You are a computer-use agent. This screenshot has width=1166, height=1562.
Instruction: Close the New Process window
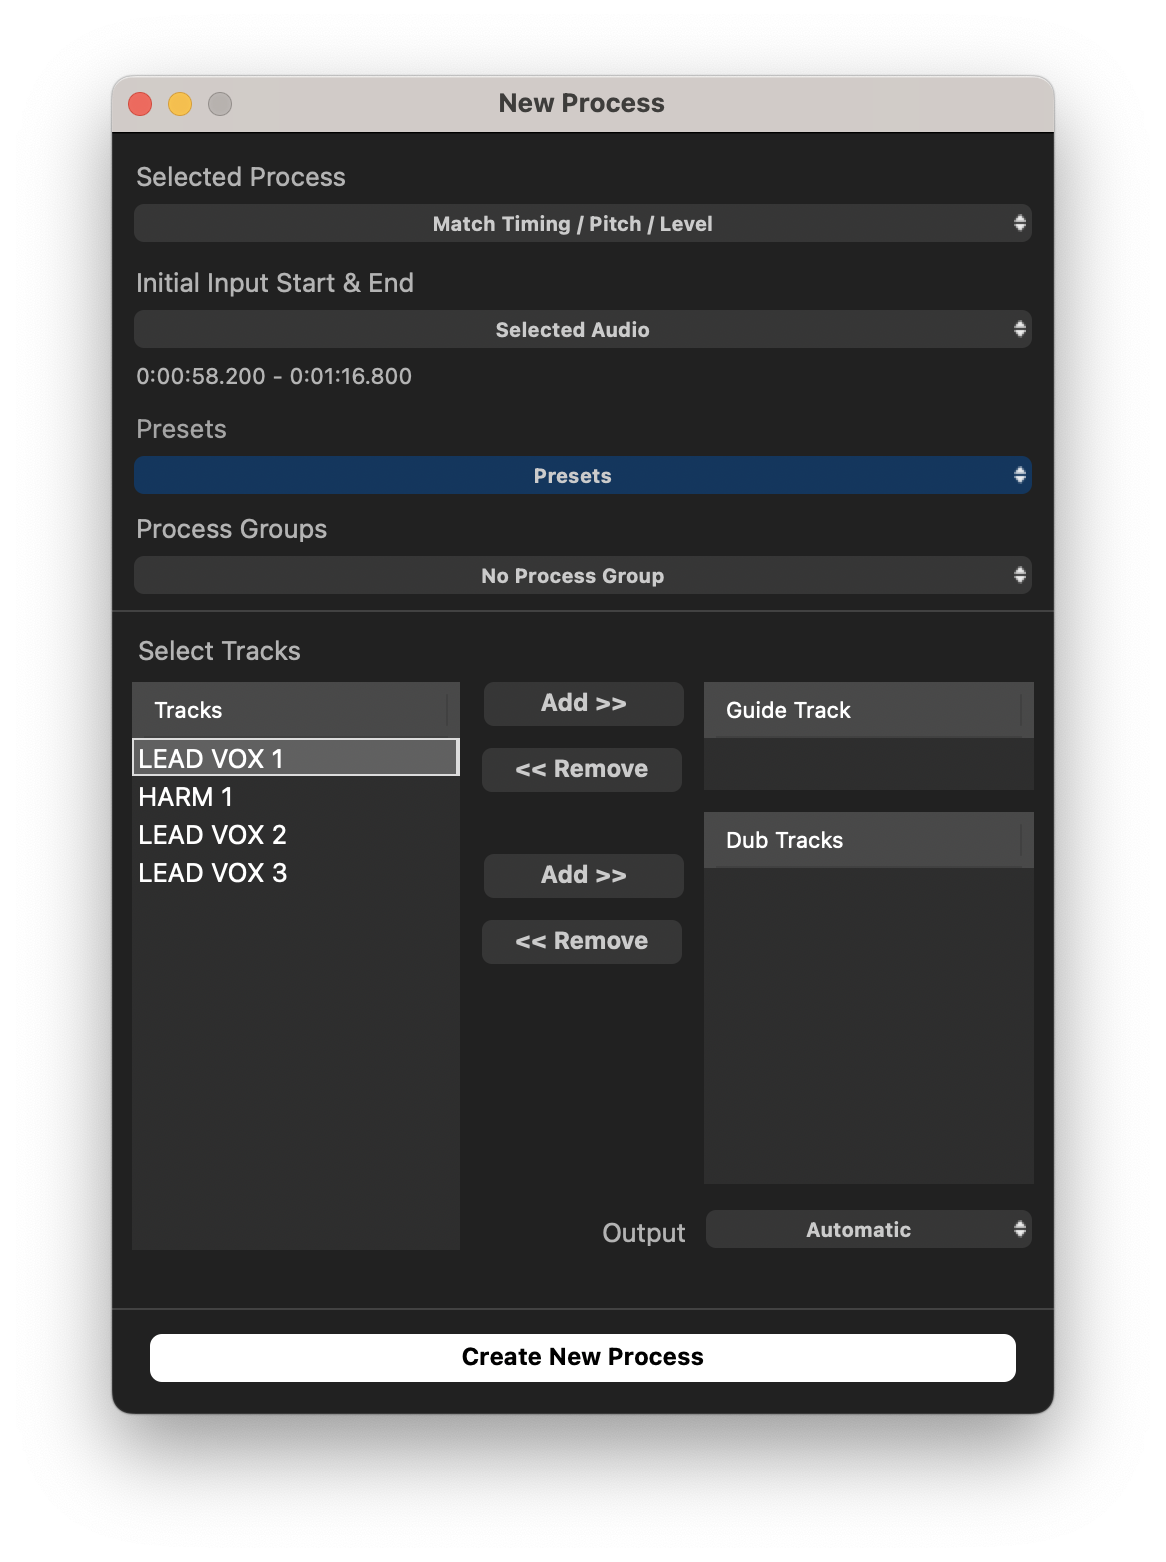[x=140, y=104]
